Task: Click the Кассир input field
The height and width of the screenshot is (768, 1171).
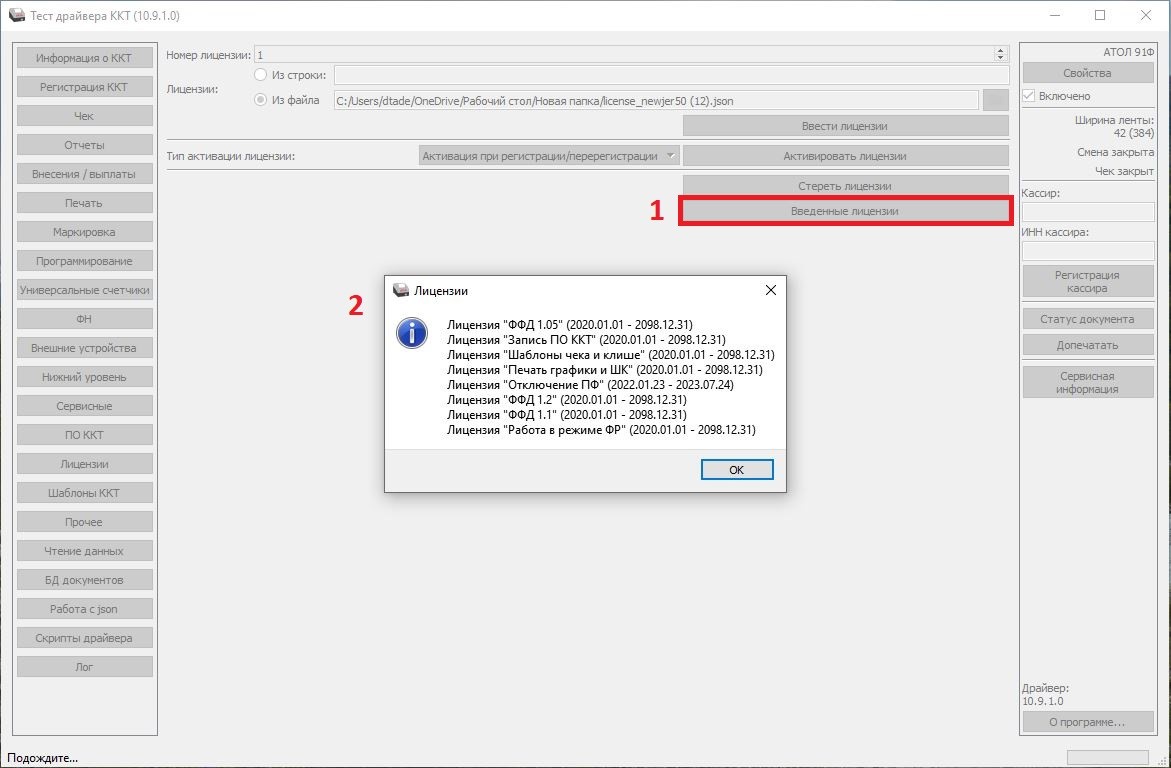Action: pos(1087,212)
